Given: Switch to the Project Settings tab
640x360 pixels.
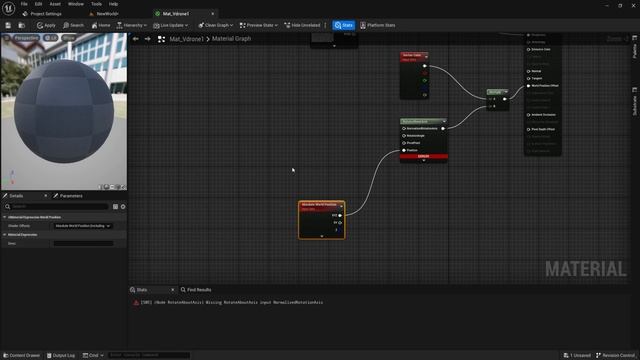Looking at the screenshot, I should pos(42,13).
